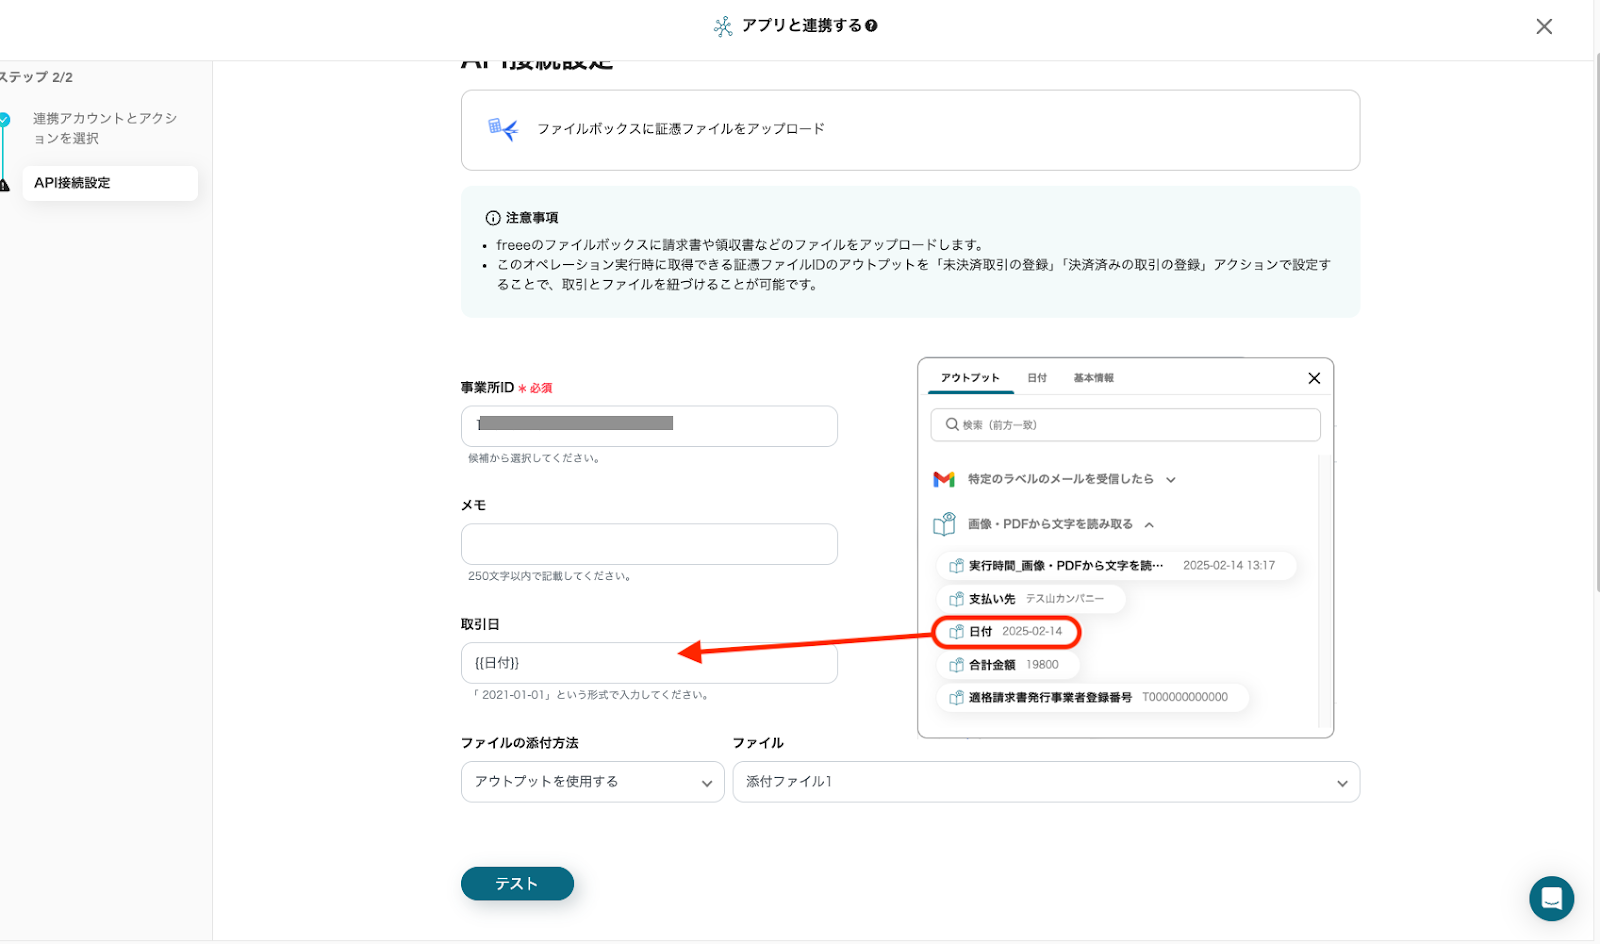Viewport: 1600px width, 944px height.
Task: Open the chat support bubble
Action: [x=1551, y=898]
